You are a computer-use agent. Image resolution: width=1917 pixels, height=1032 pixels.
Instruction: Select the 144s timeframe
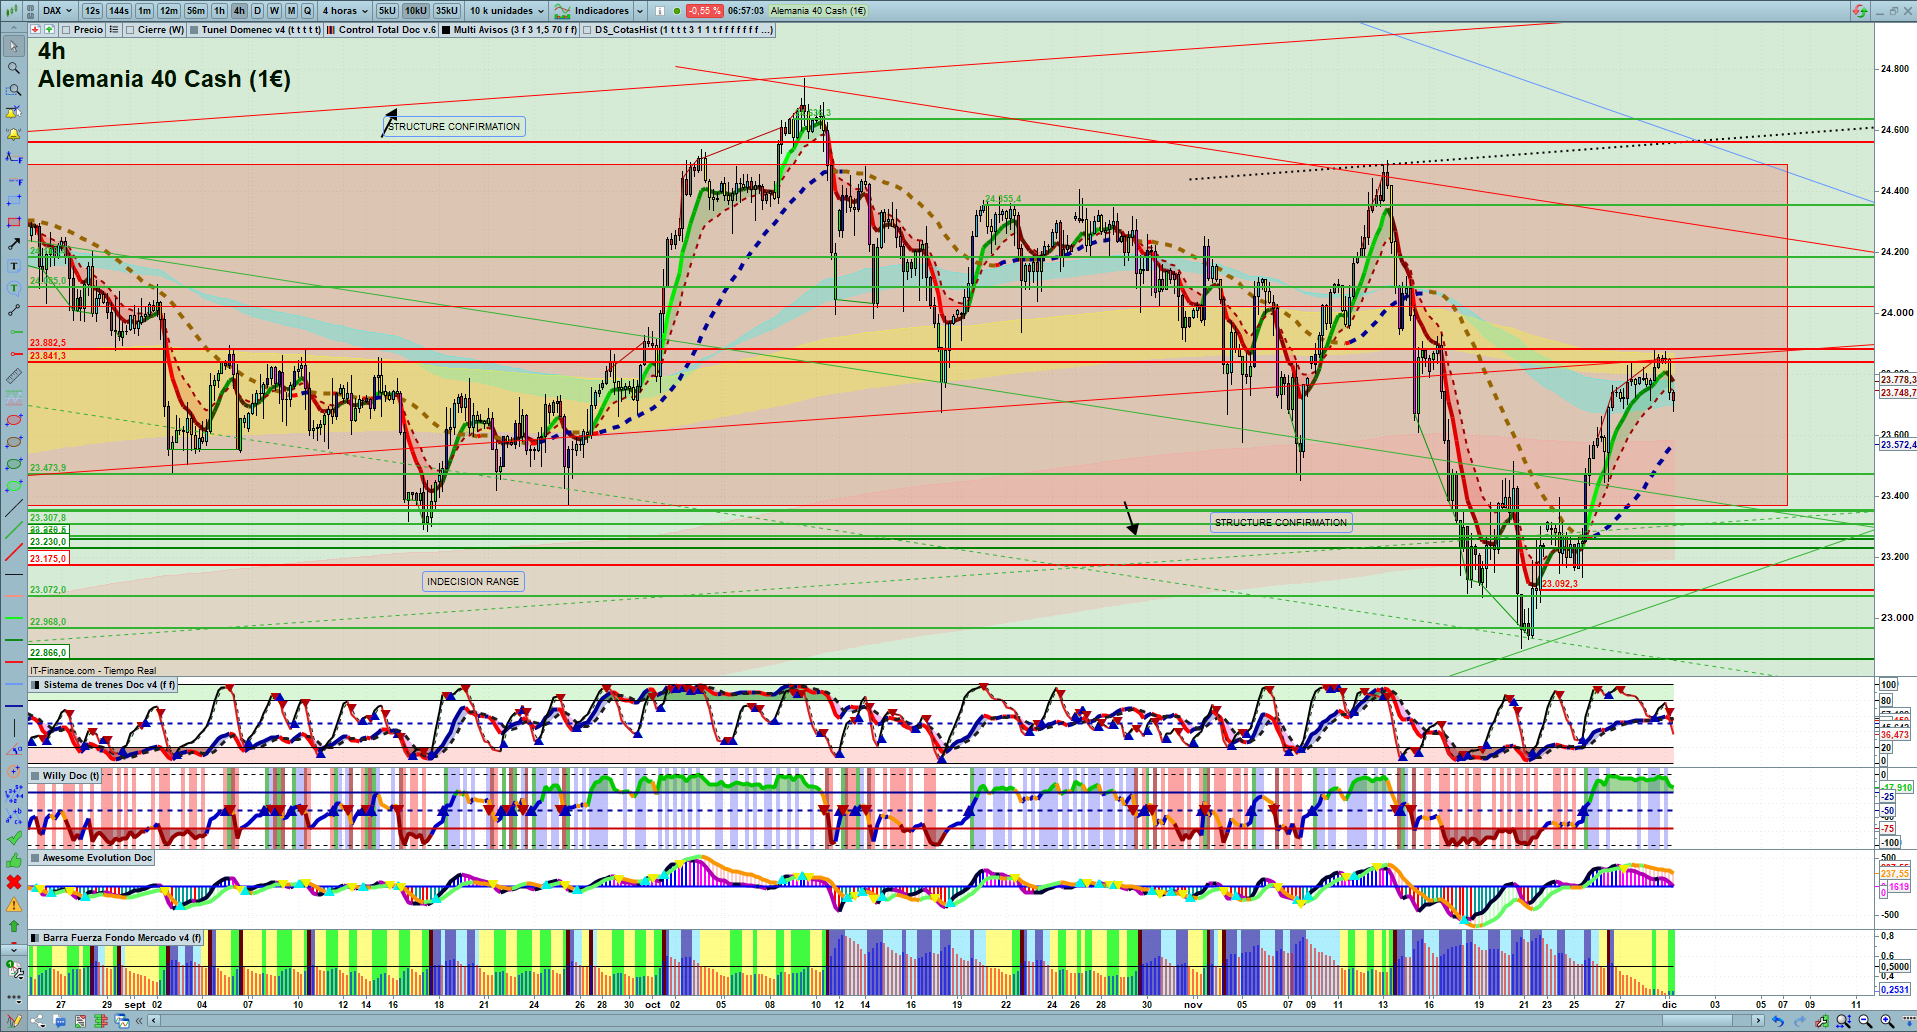point(119,11)
